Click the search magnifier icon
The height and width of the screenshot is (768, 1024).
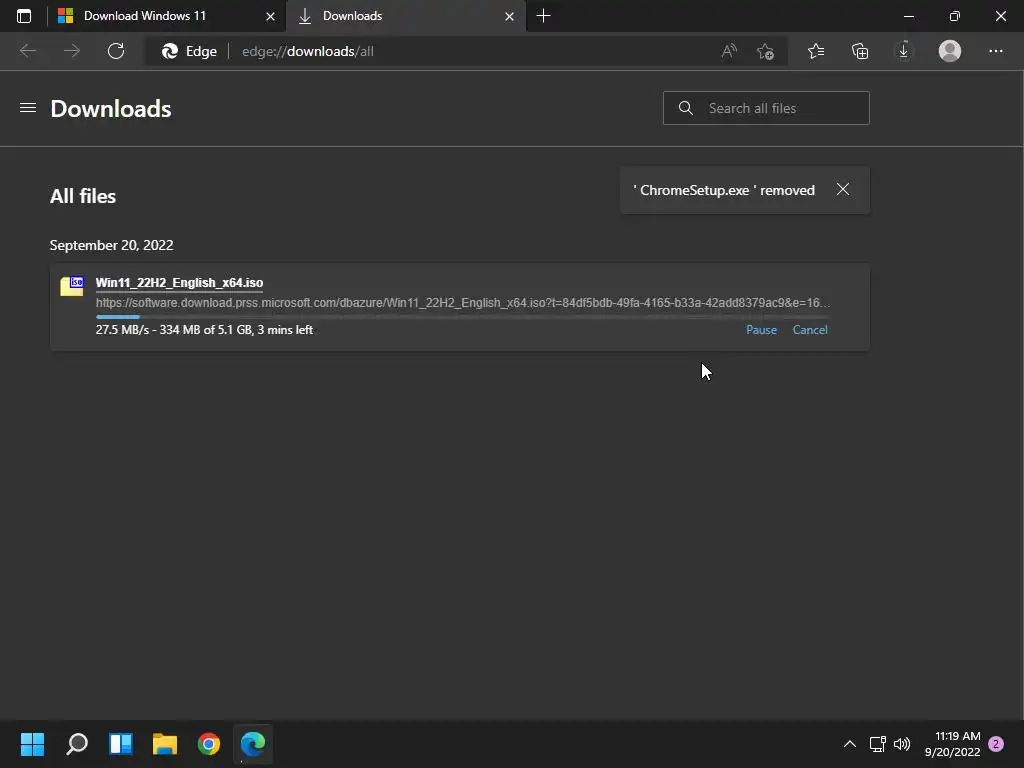pyautogui.click(x=686, y=108)
